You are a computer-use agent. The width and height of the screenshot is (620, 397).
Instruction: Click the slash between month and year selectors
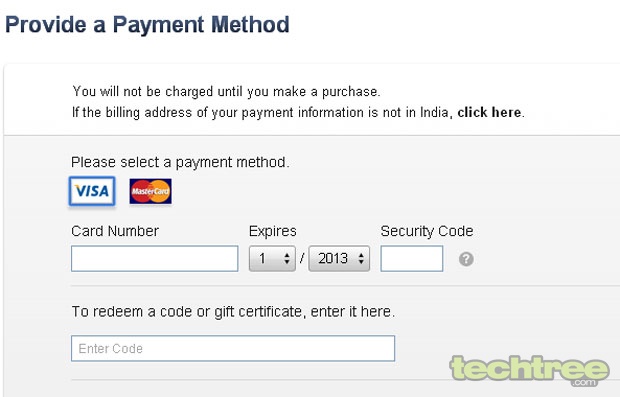click(x=302, y=259)
